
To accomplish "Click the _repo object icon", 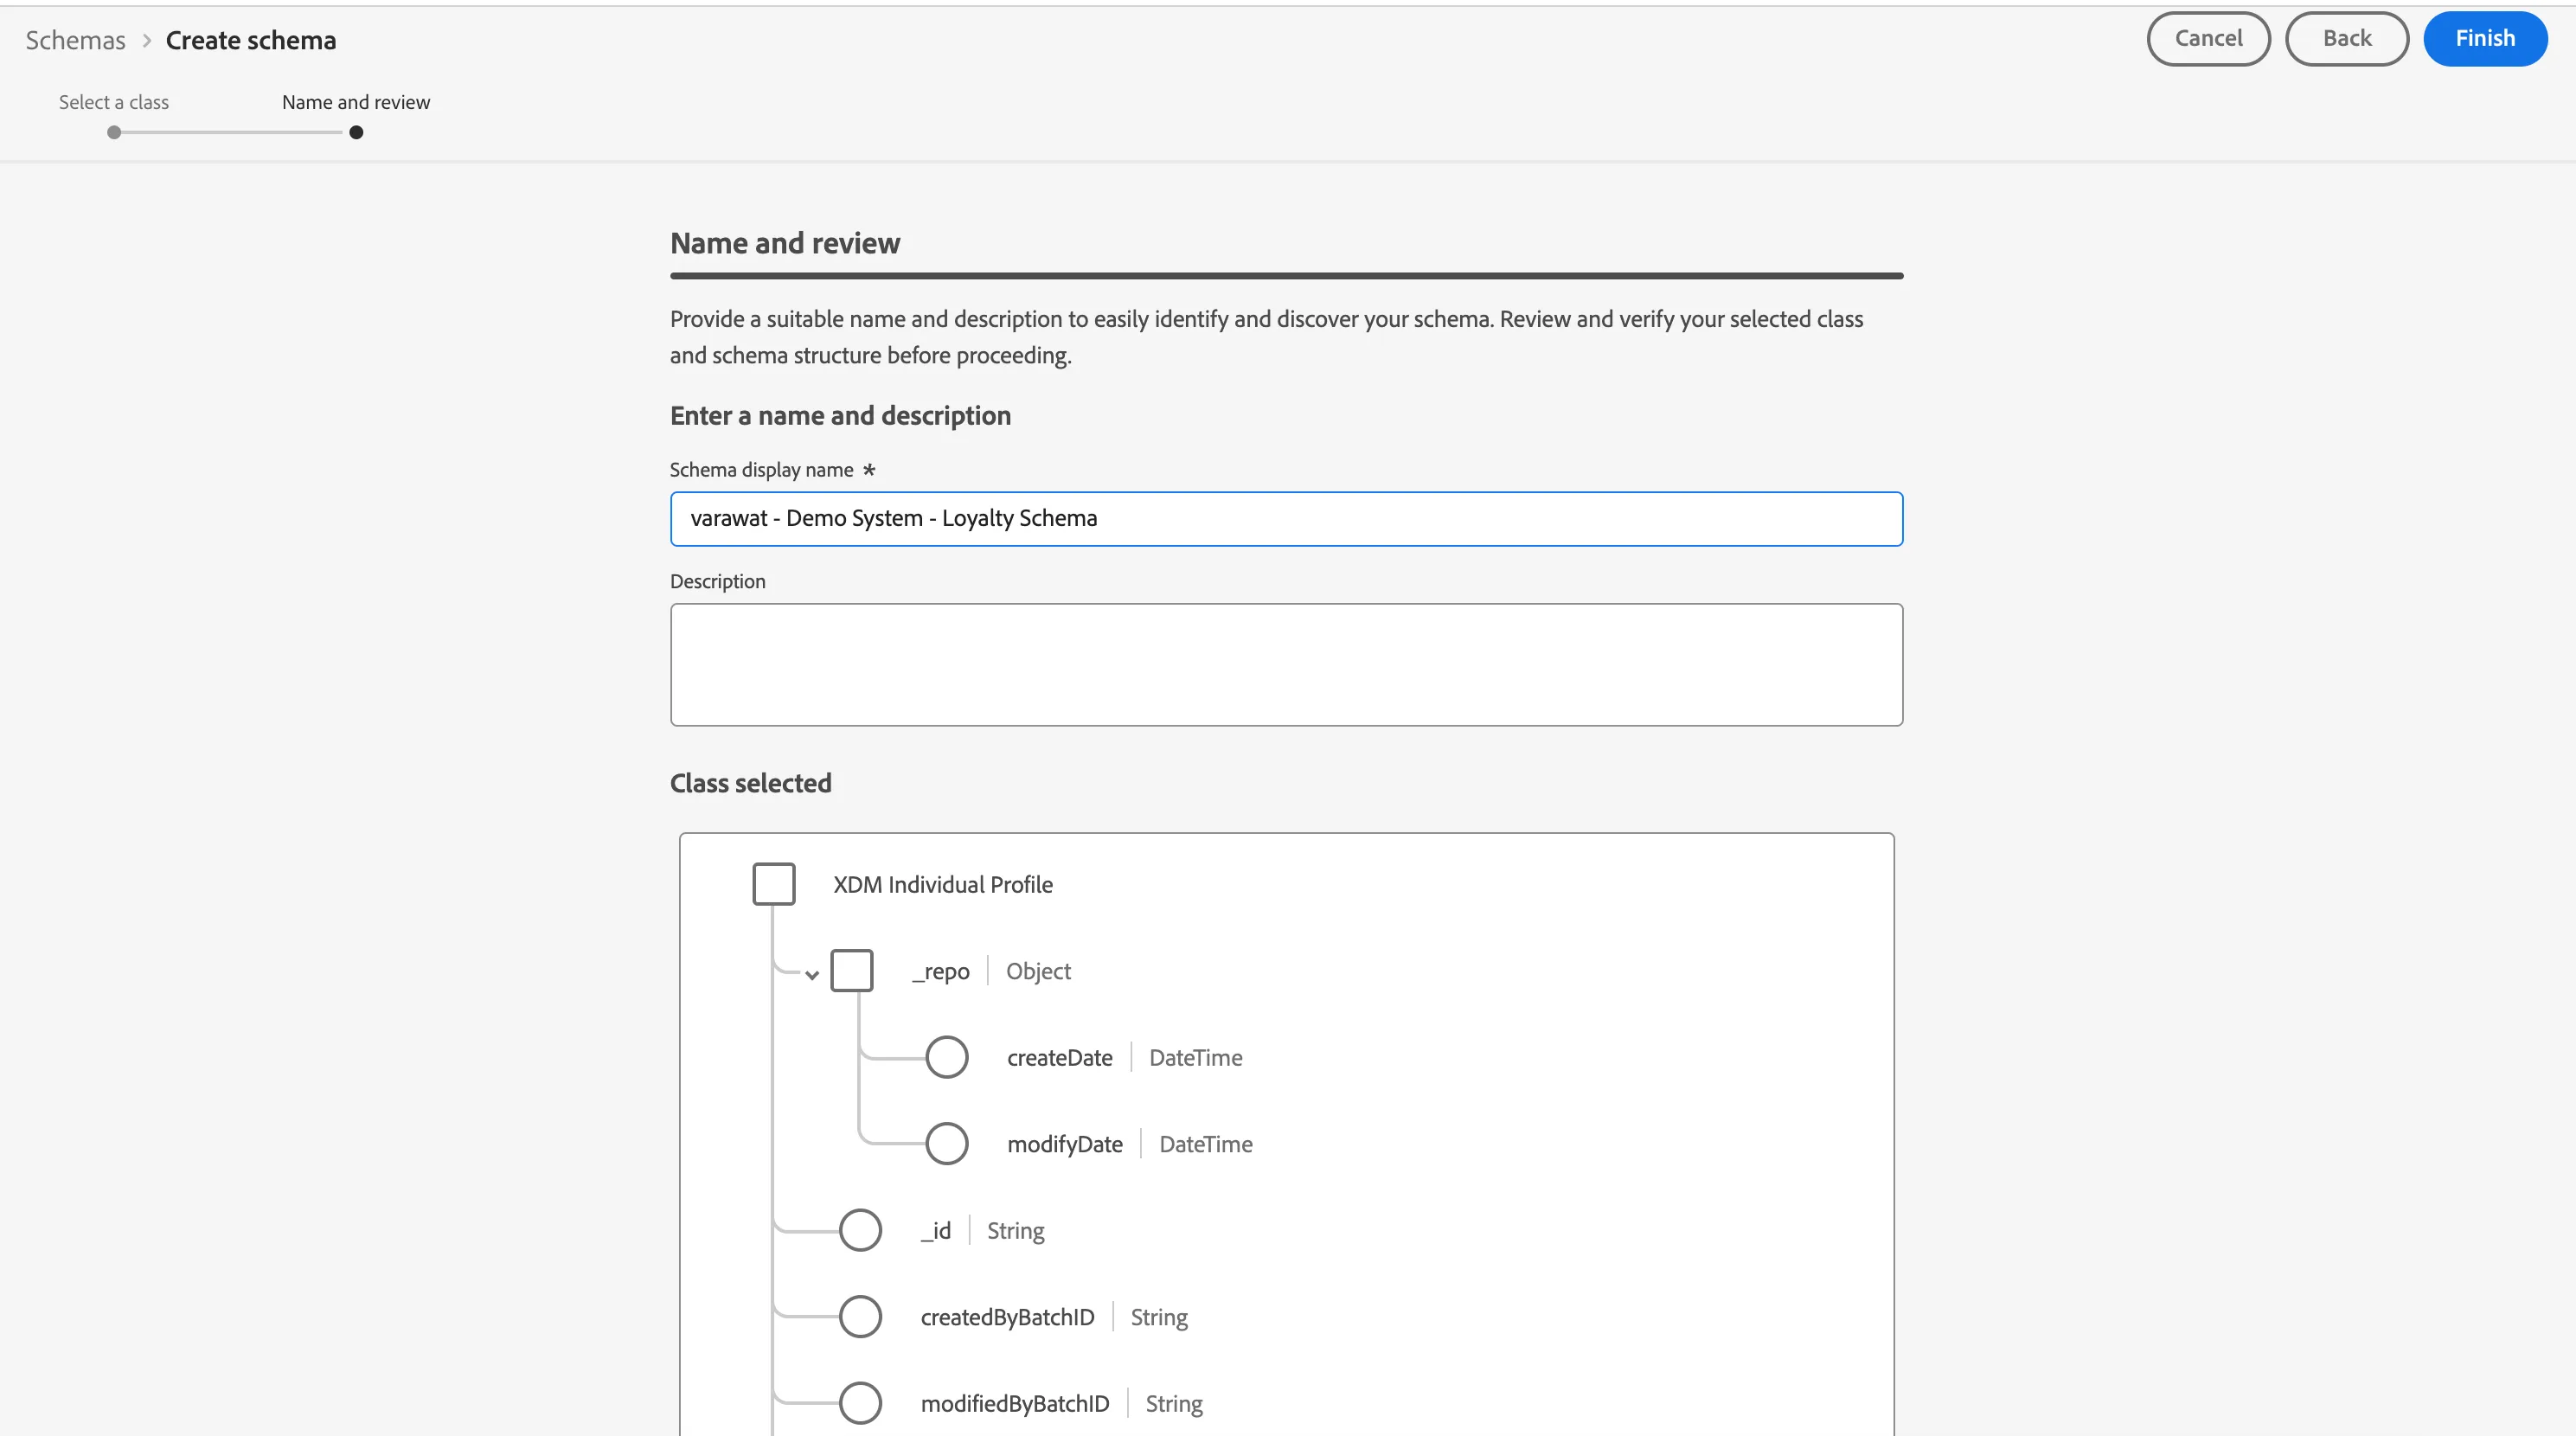I will coord(852,971).
